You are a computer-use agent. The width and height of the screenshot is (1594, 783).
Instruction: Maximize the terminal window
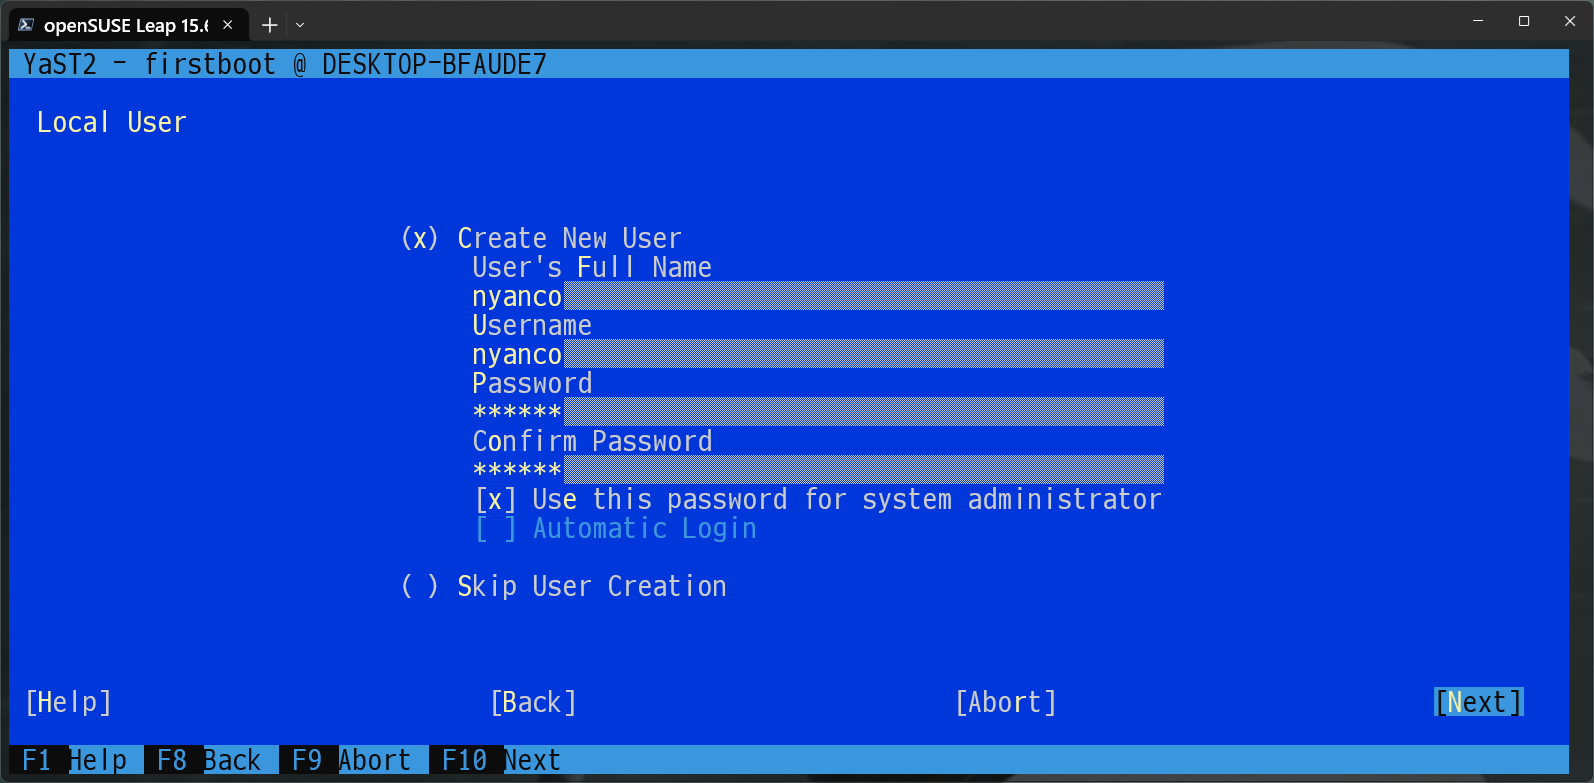click(x=1524, y=21)
